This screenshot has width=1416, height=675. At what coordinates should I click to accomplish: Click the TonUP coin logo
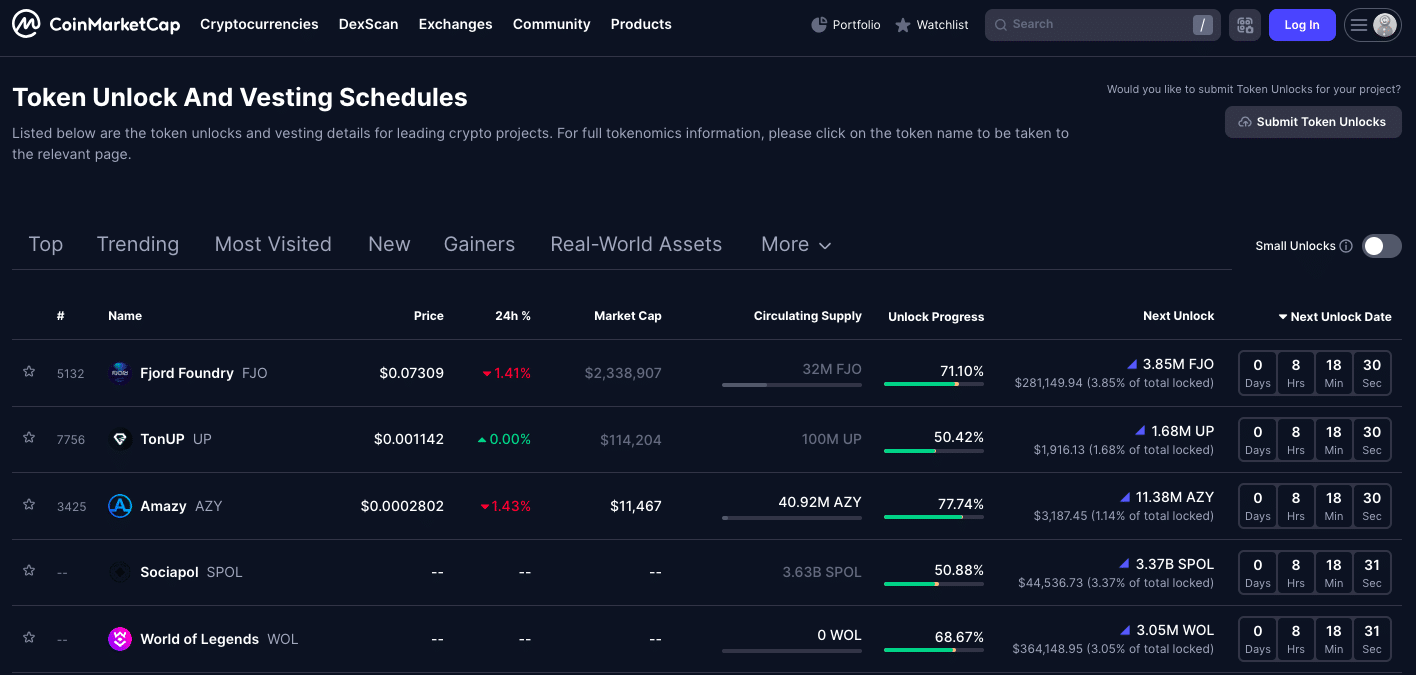120,439
